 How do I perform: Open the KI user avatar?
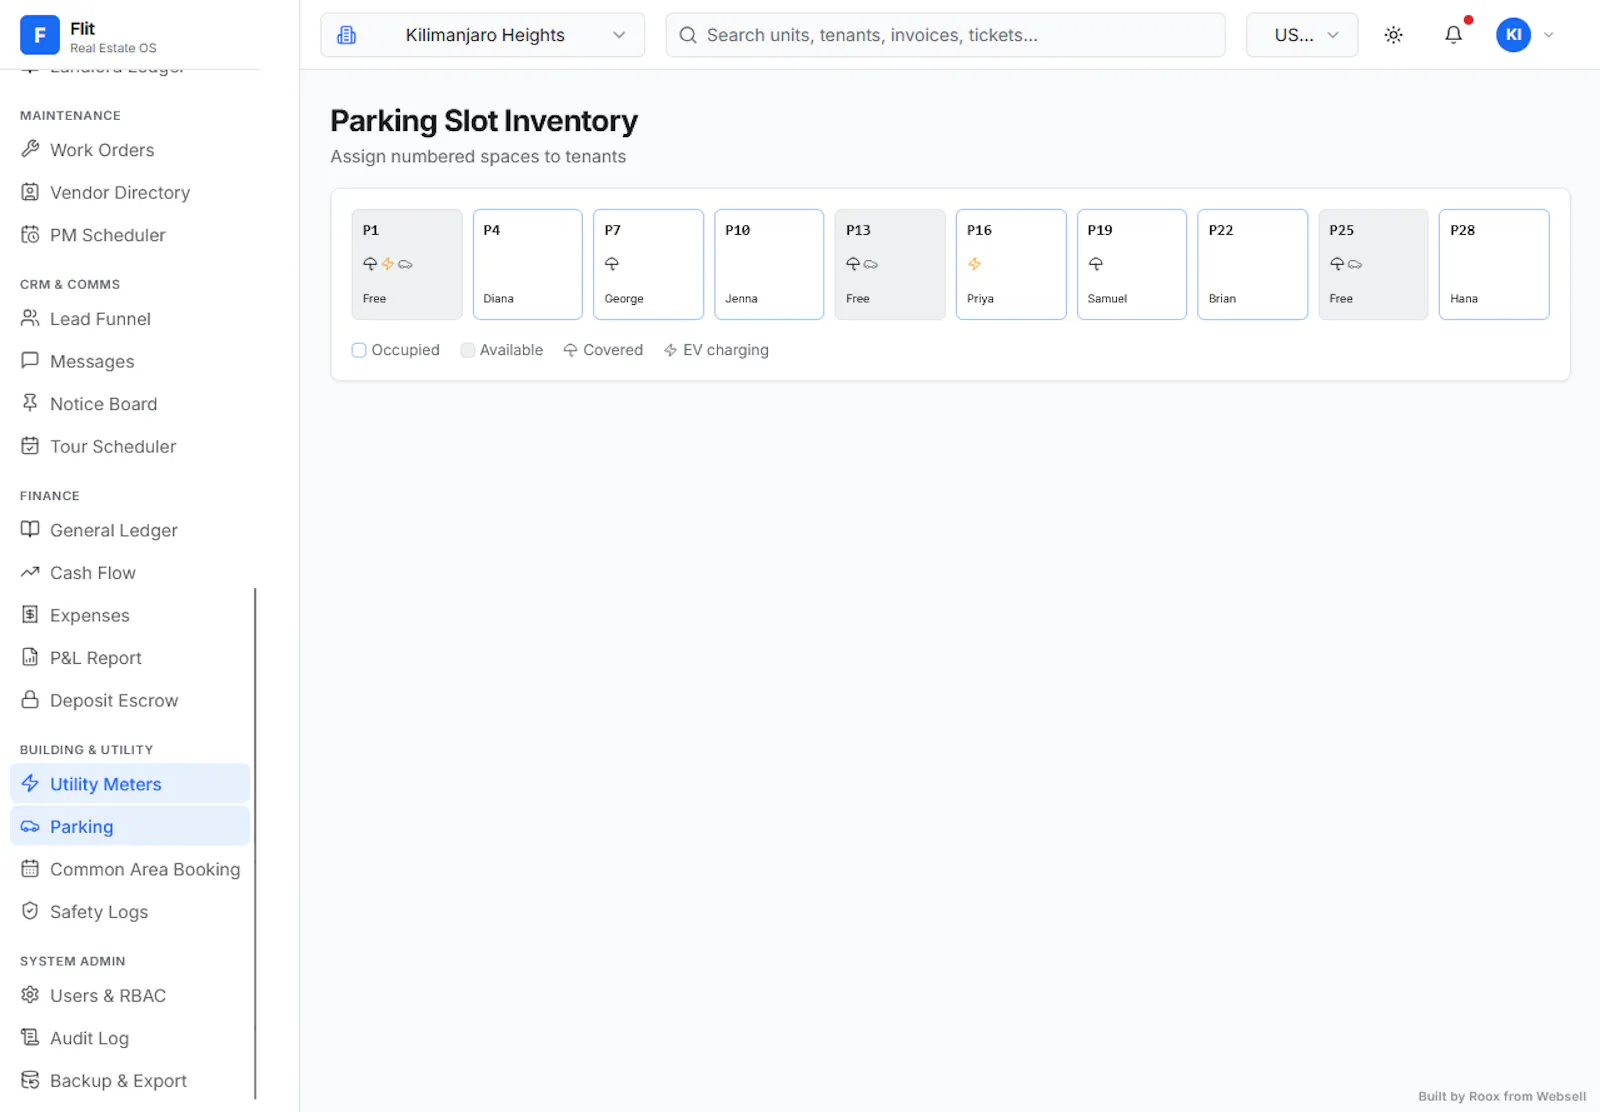coord(1513,35)
